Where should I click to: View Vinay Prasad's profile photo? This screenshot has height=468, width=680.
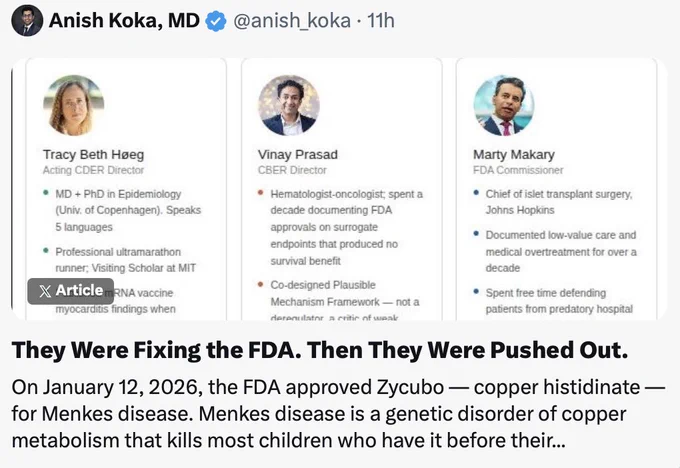[x=289, y=105]
